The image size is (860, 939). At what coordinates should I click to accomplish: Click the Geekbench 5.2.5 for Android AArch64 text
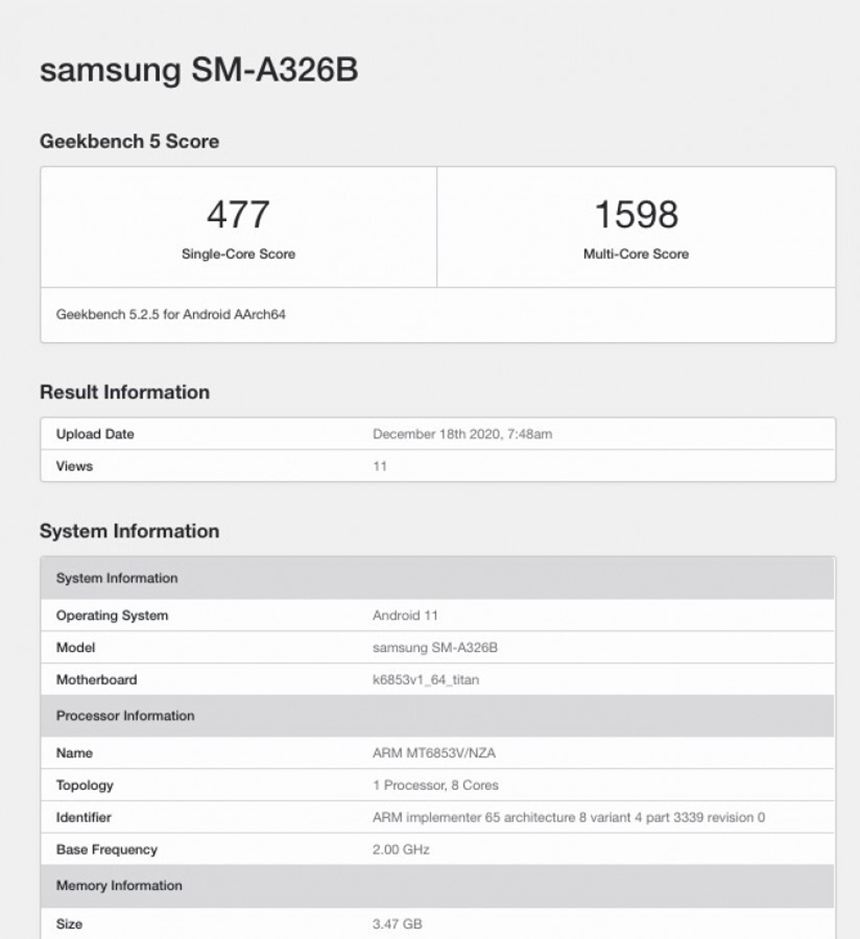[x=171, y=315]
